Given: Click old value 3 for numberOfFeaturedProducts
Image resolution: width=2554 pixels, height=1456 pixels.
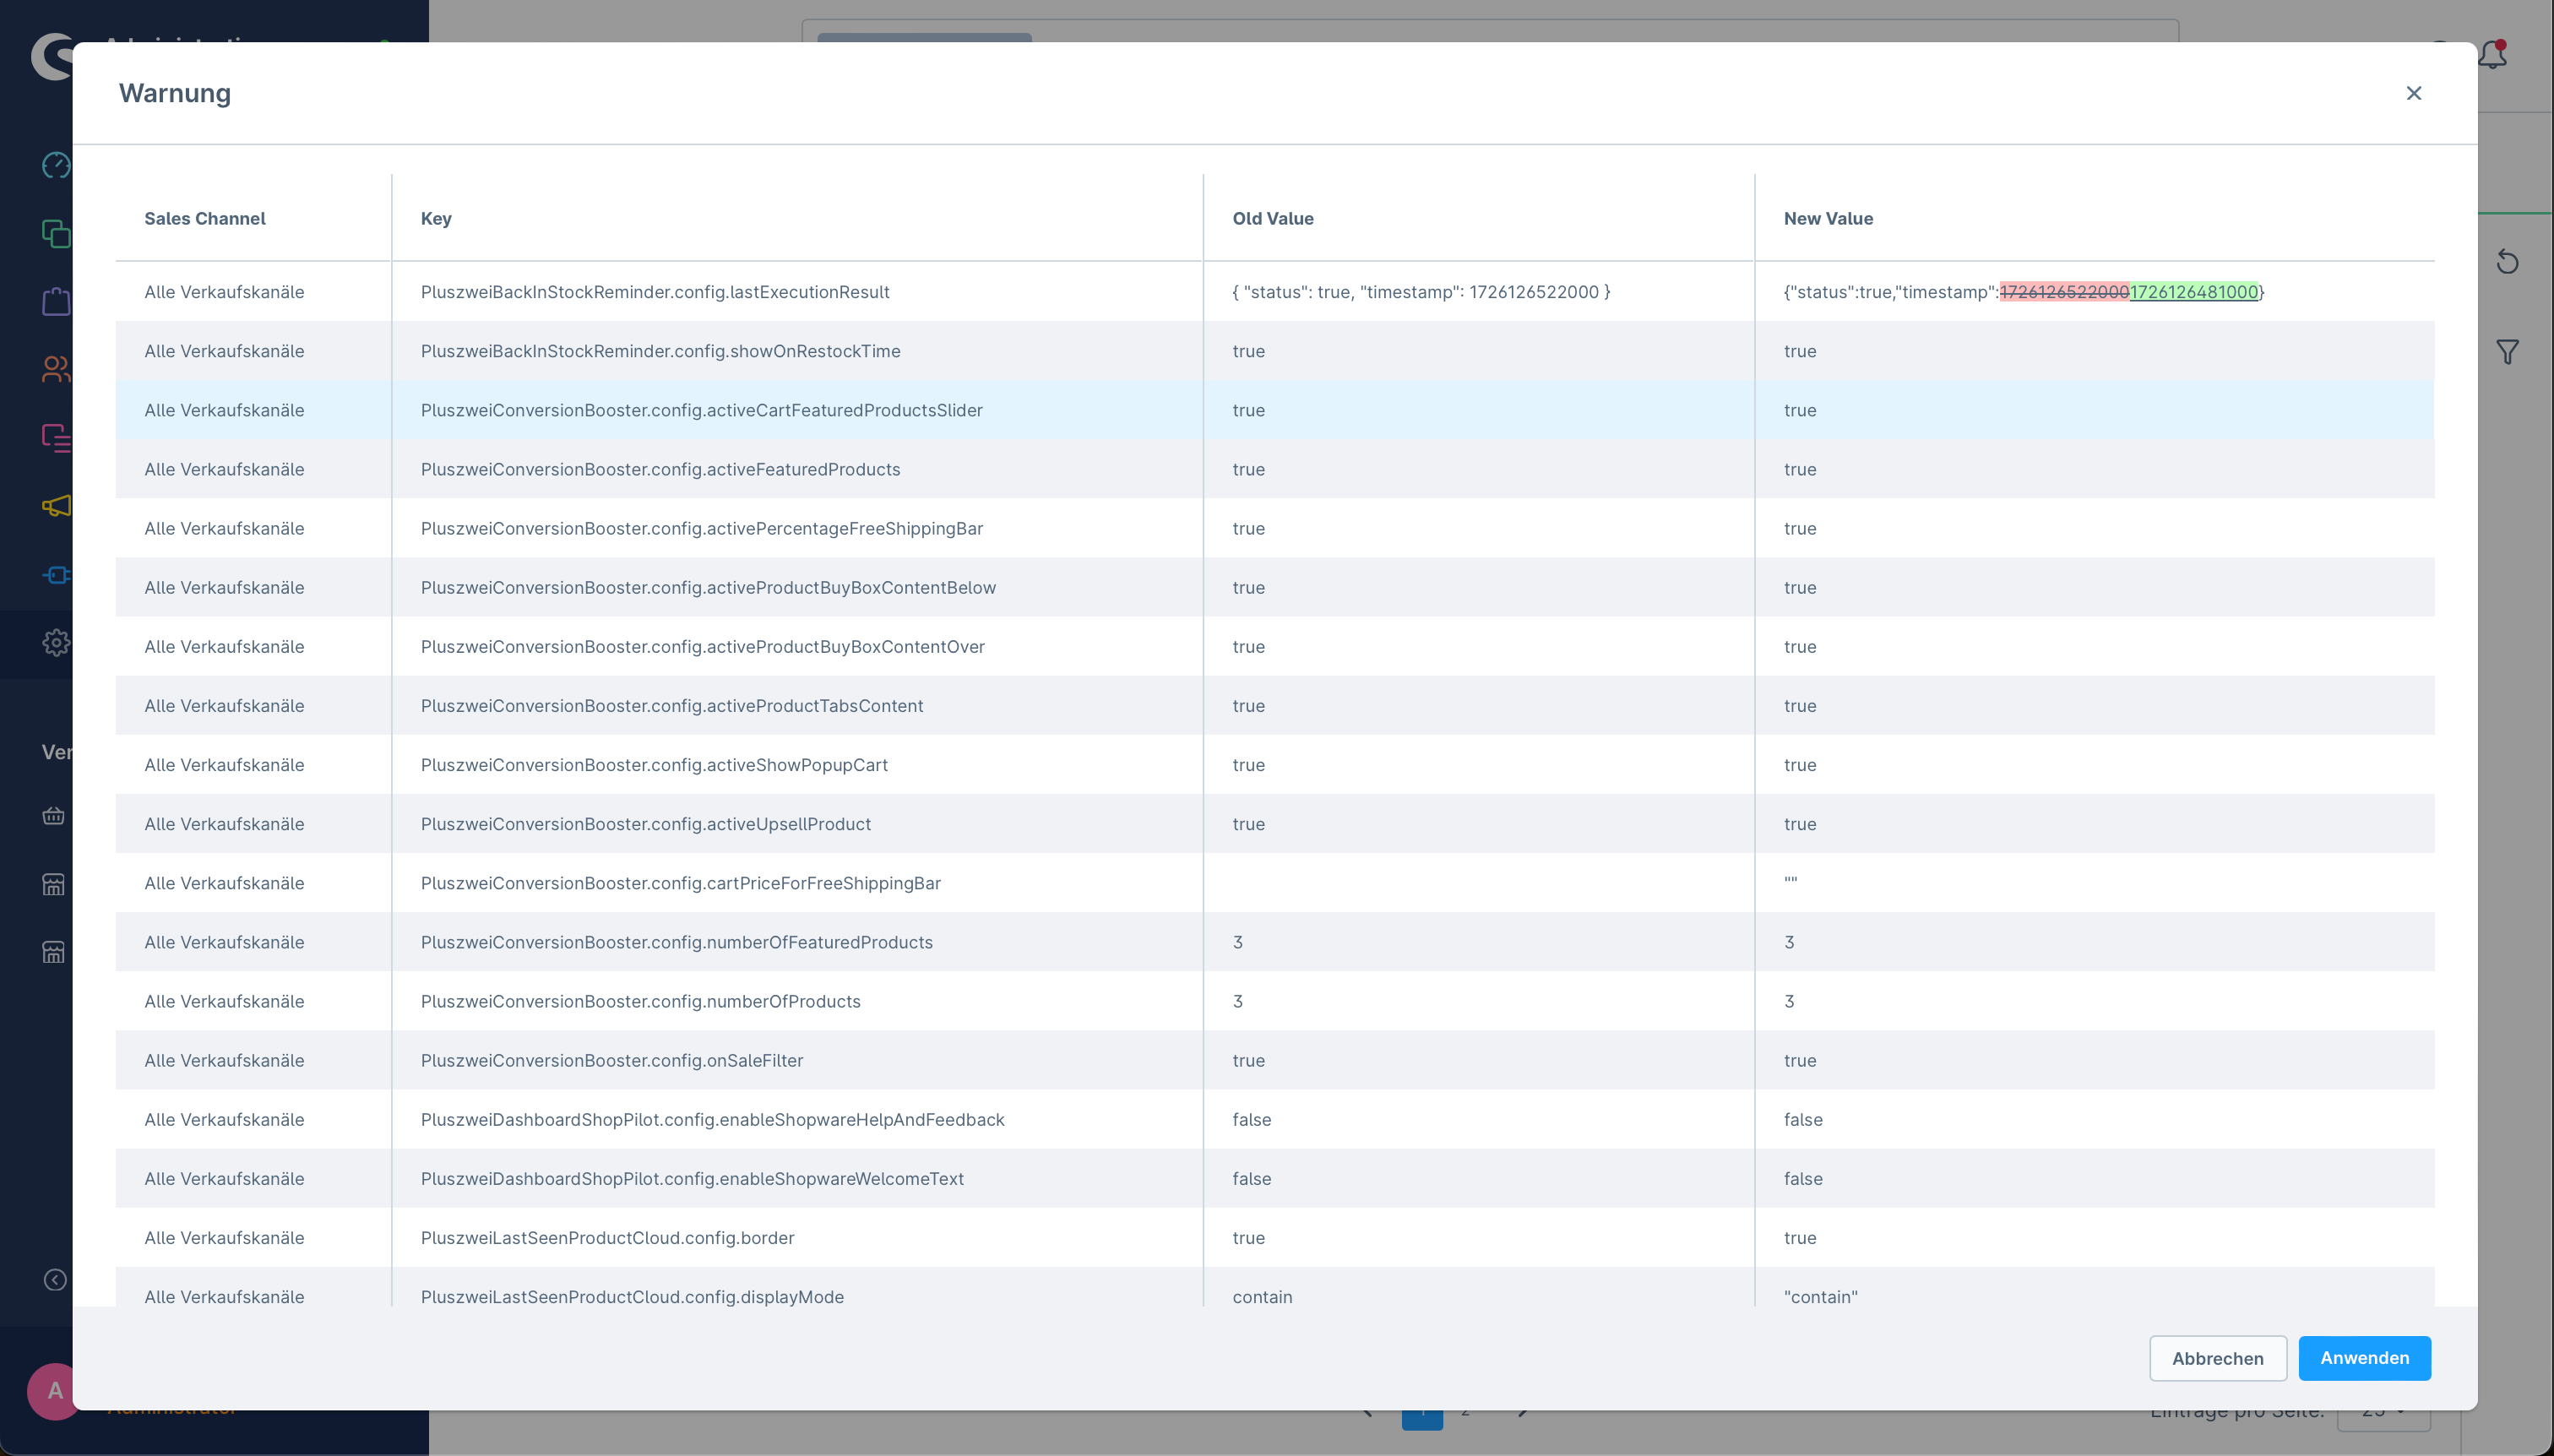Looking at the screenshot, I should click(x=1237, y=942).
